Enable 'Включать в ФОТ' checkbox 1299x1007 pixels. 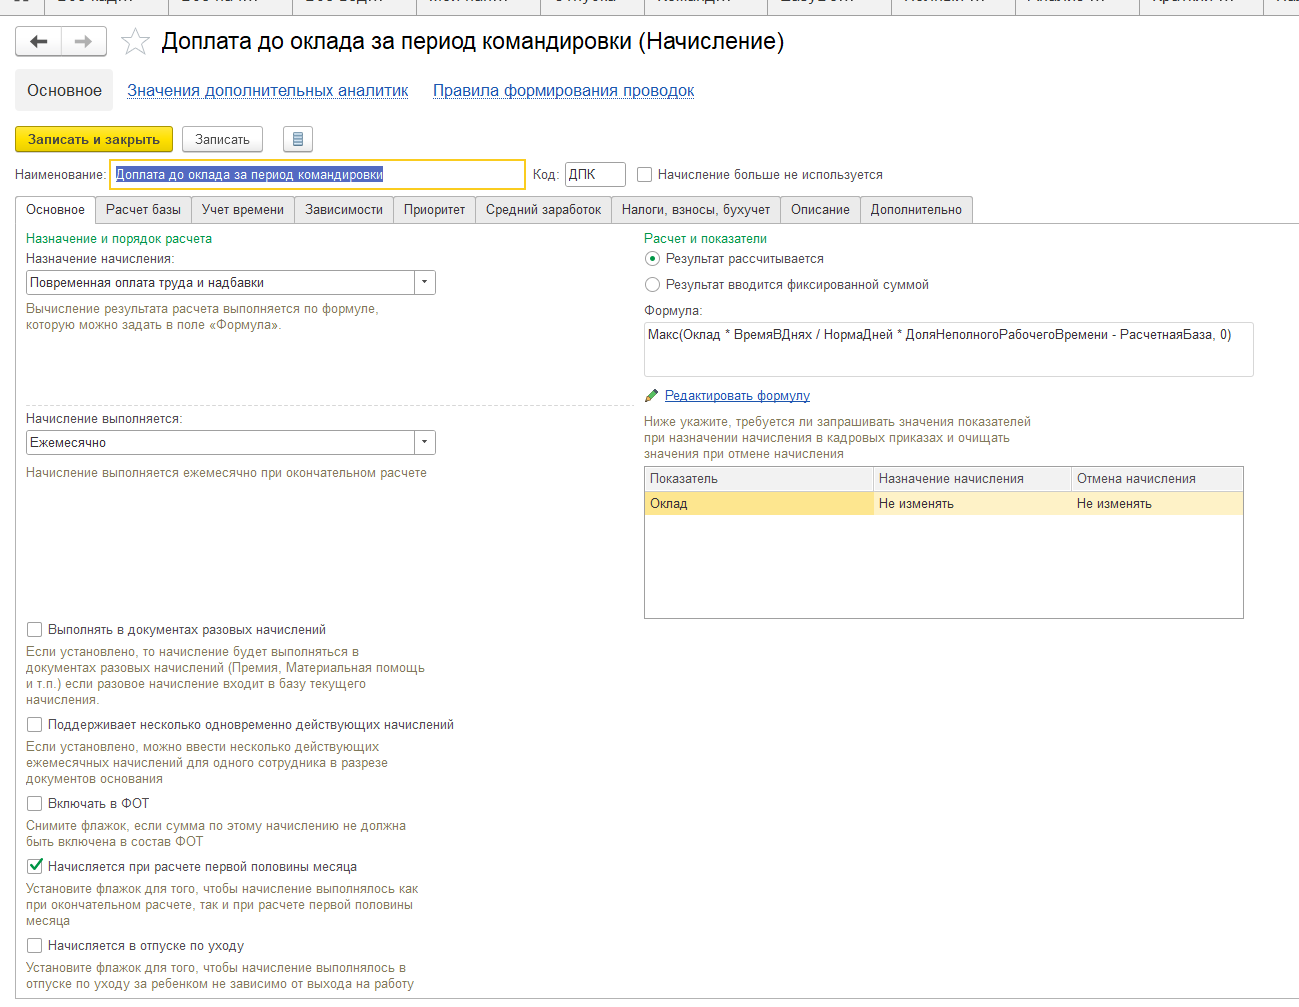coord(35,804)
